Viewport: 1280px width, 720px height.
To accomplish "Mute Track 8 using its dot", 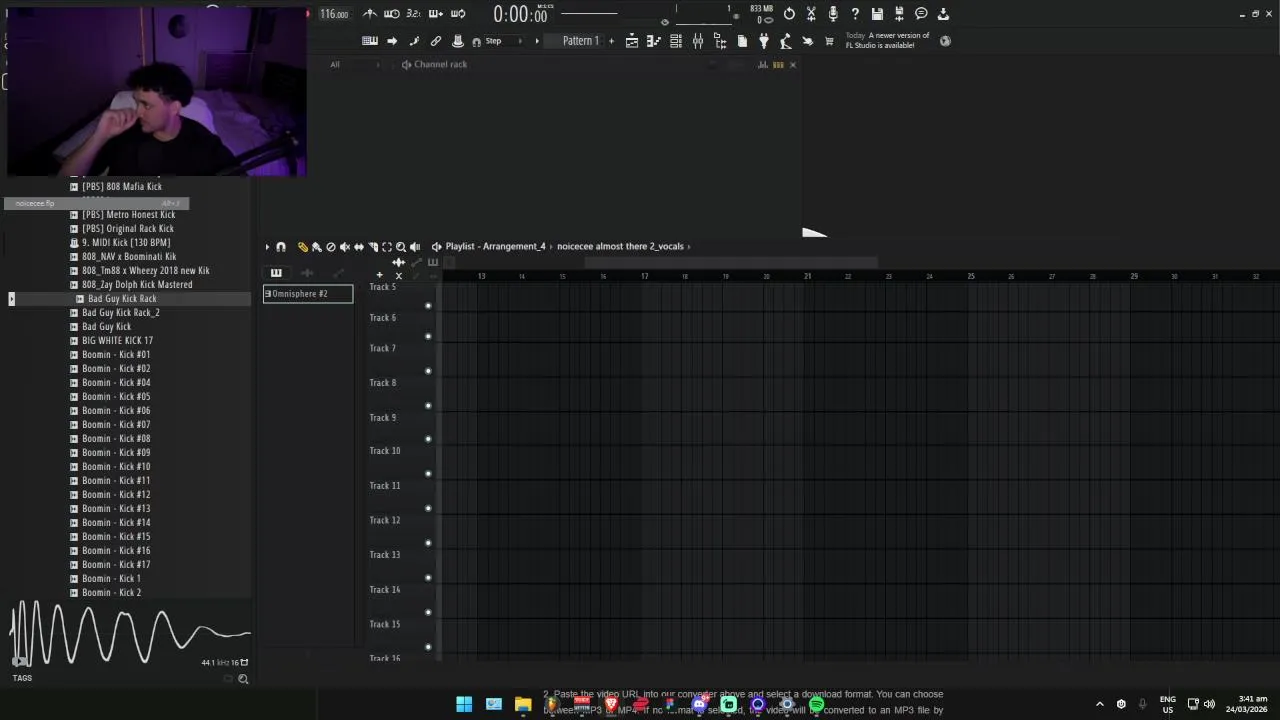I will click(428, 406).
